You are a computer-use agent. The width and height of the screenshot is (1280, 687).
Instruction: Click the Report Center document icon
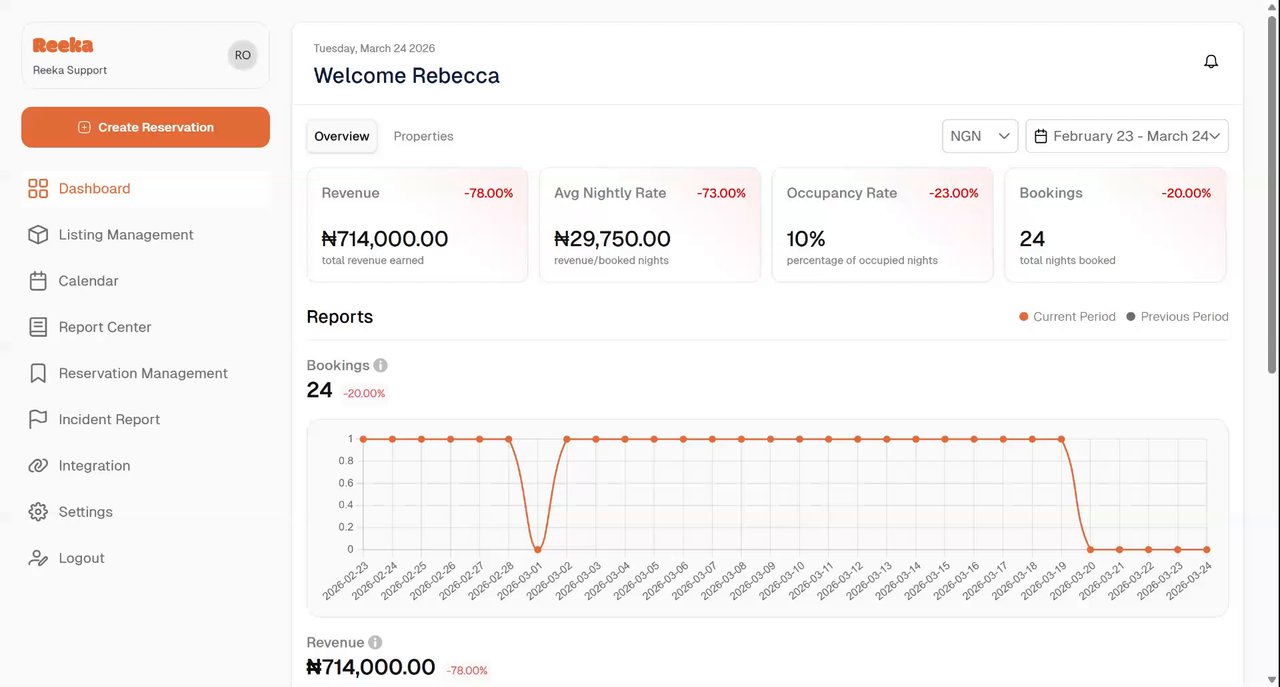click(x=38, y=327)
